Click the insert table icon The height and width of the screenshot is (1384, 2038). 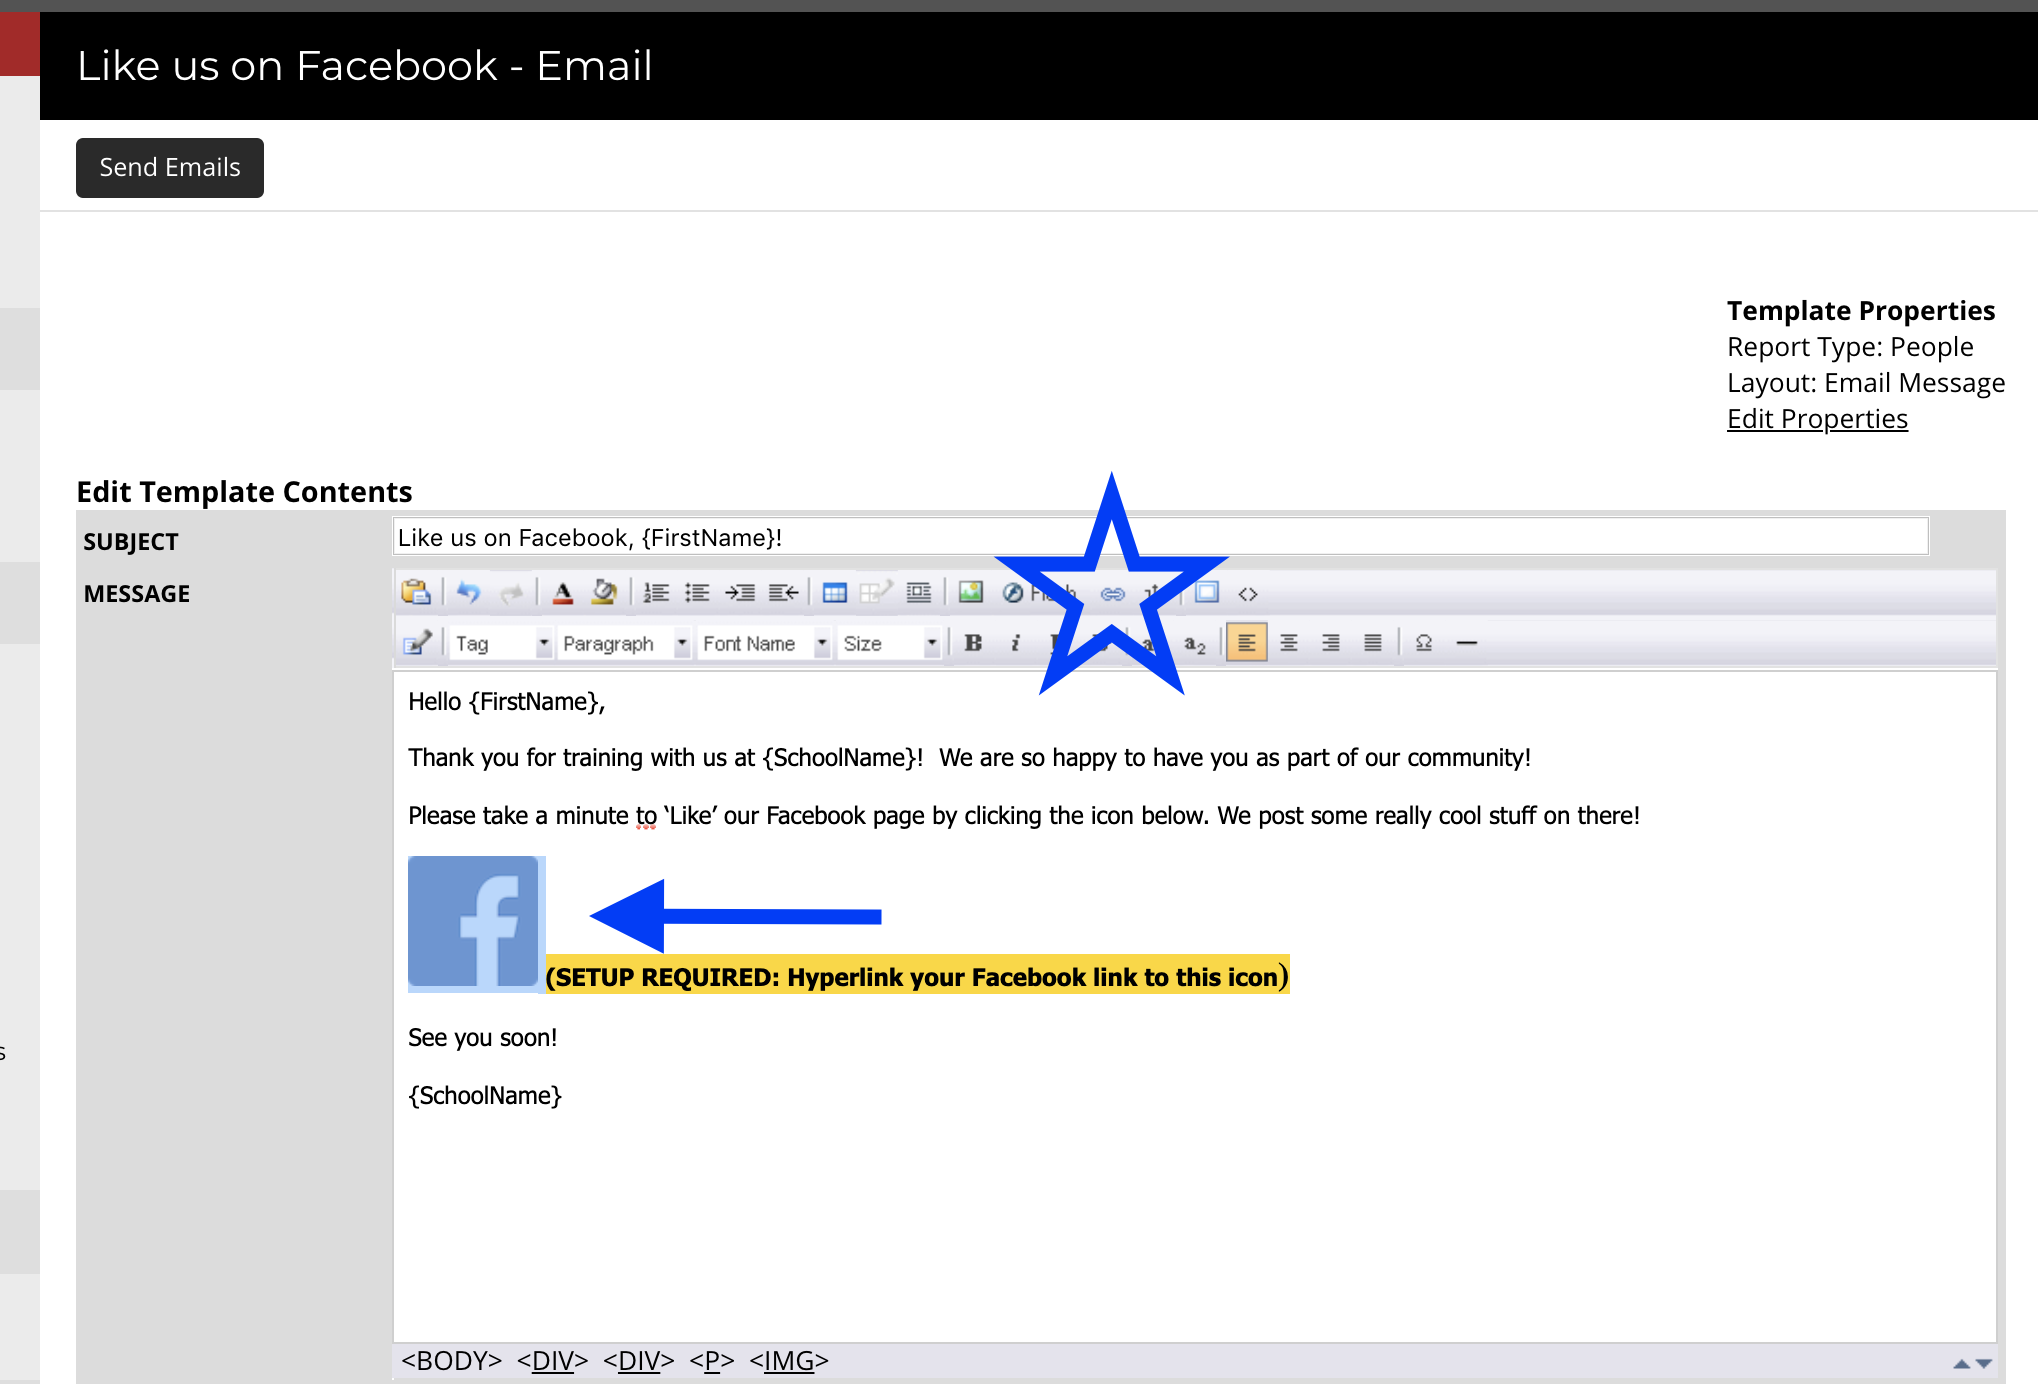click(x=834, y=593)
